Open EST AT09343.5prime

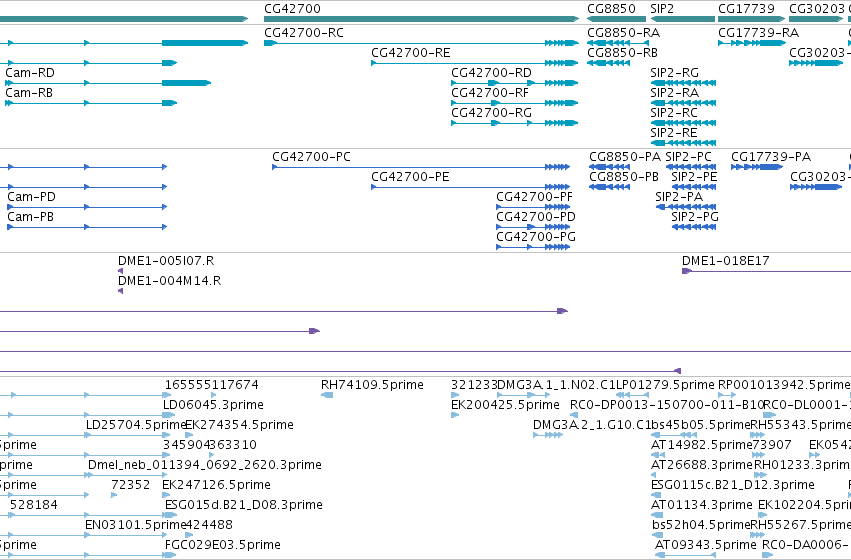706,545
